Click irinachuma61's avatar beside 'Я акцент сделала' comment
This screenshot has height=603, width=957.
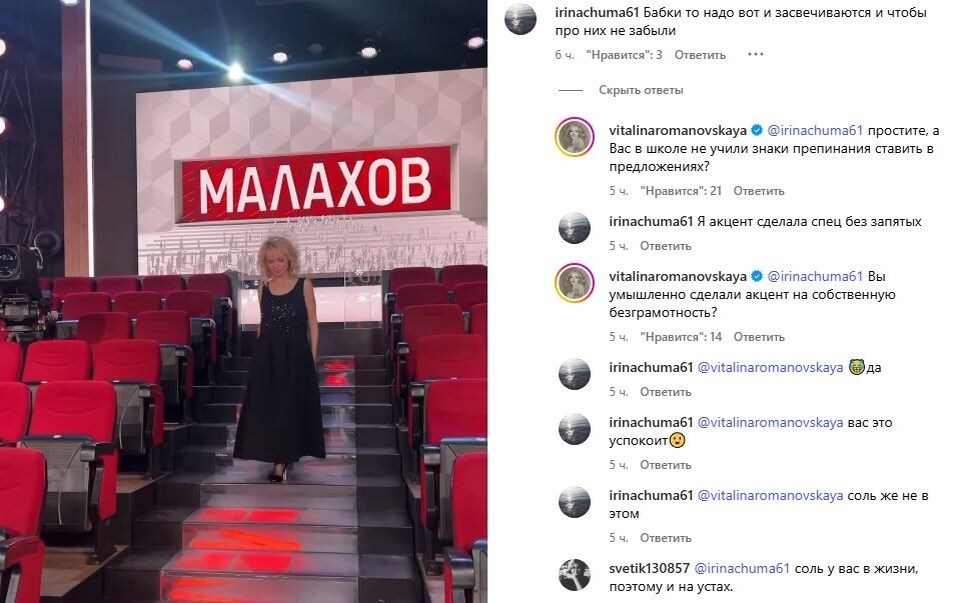pyautogui.click(x=574, y=228)
